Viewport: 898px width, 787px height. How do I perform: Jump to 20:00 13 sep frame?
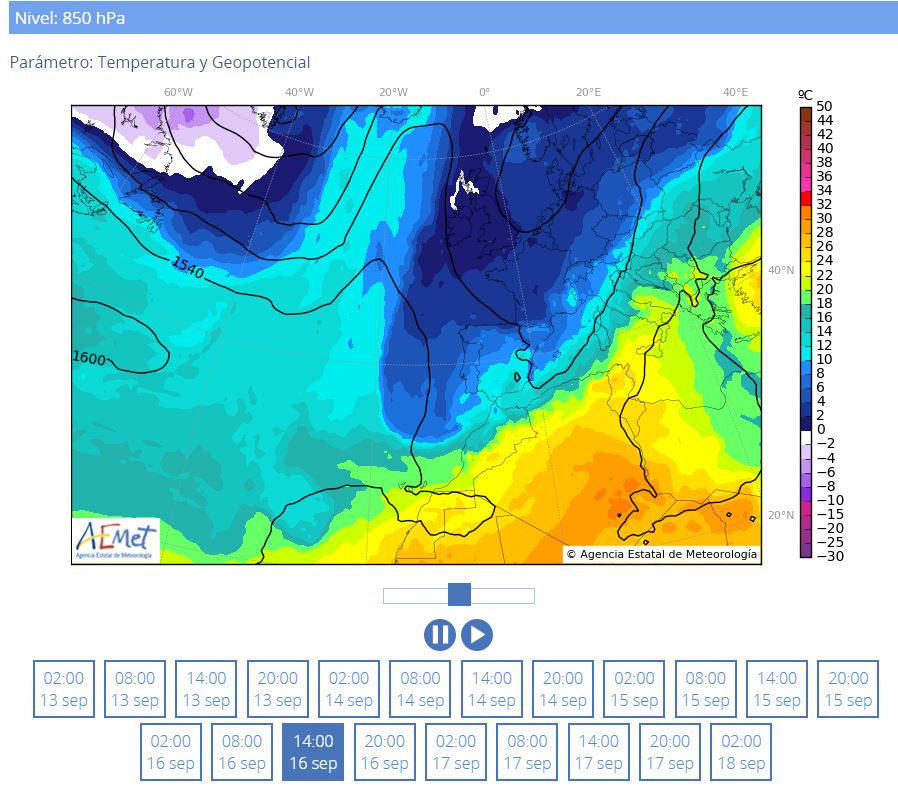tap(277, 689)
